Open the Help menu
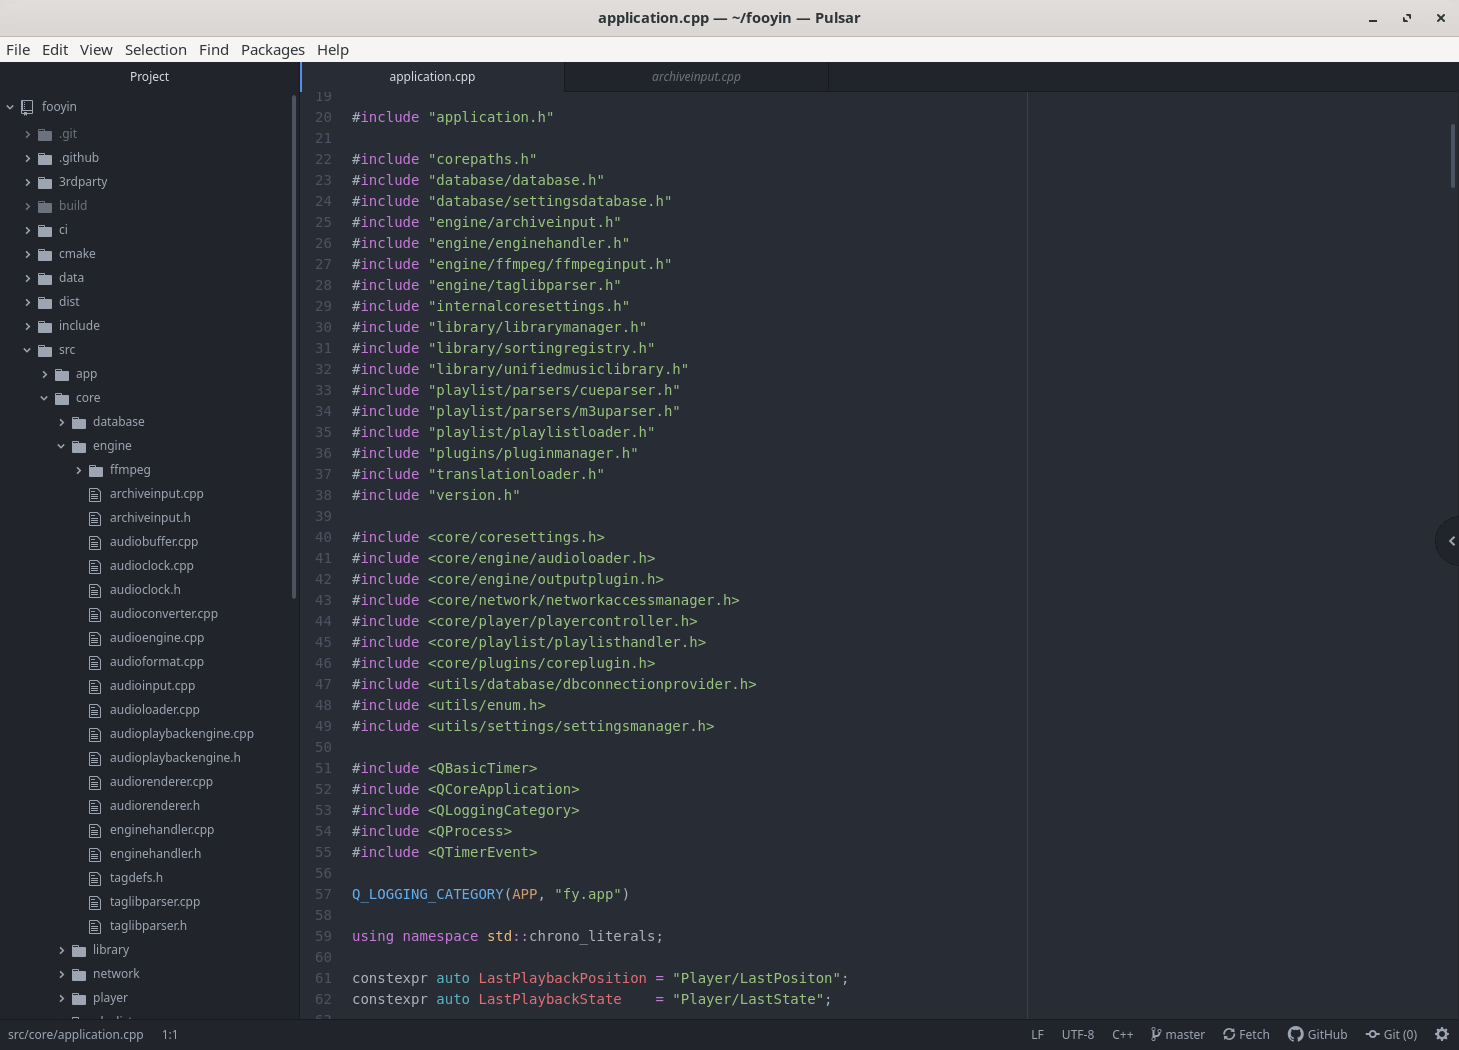This screenshot has height=1050, width=1459. coord(333,49)
